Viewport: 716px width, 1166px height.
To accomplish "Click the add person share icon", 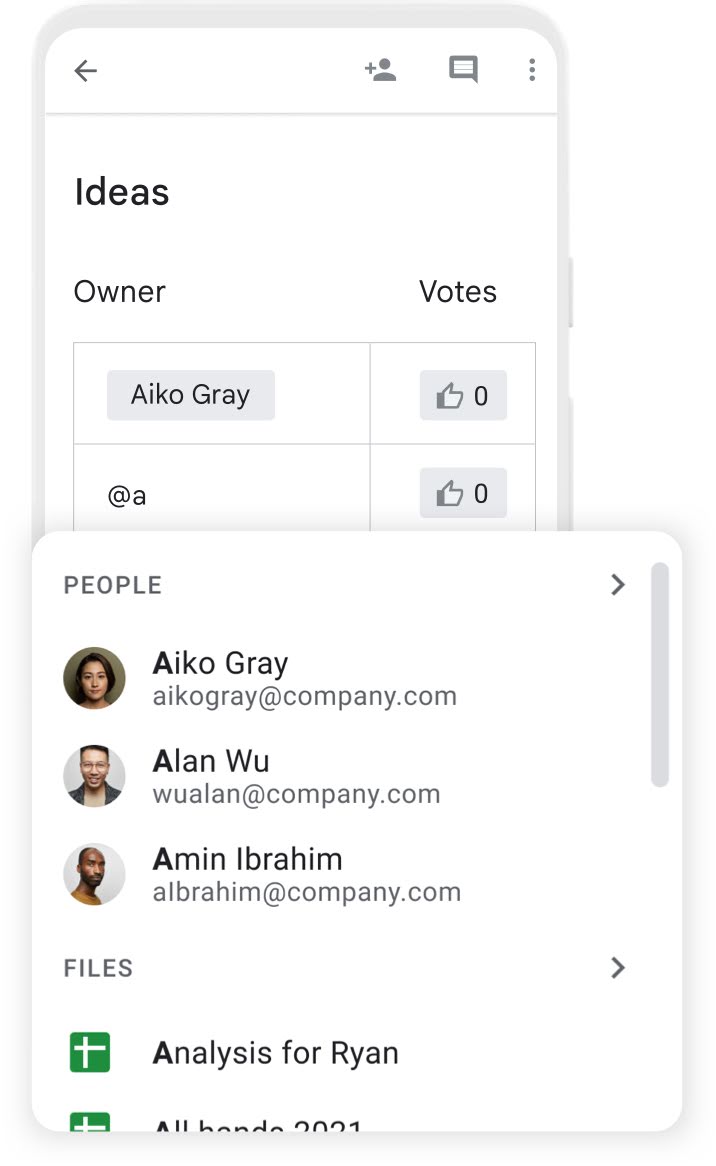I will coord(381,70).
